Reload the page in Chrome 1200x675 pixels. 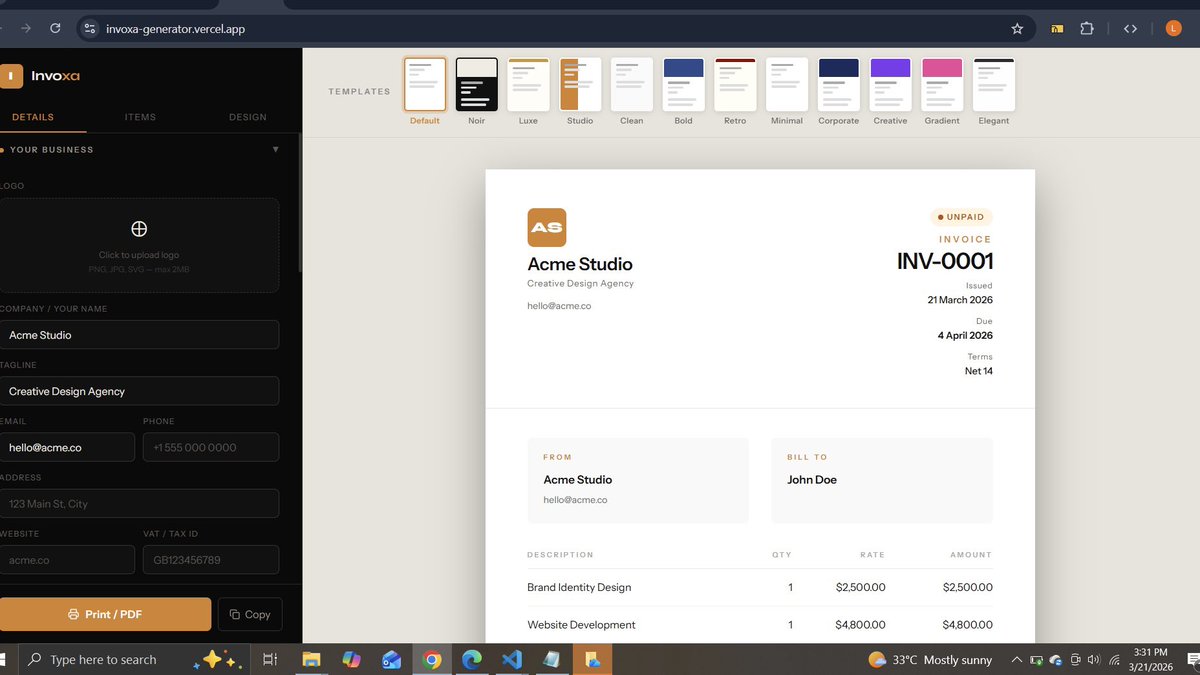coord(55,29)
